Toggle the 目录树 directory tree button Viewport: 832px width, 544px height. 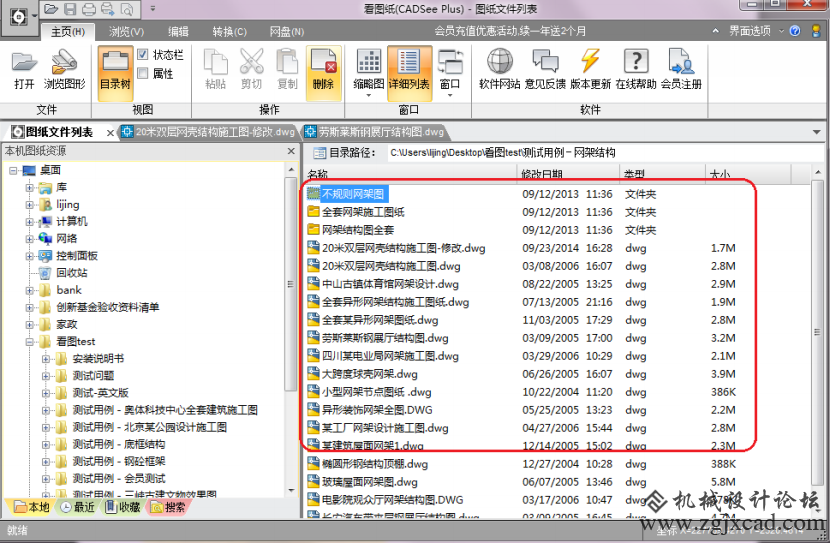tap(115, 73)
